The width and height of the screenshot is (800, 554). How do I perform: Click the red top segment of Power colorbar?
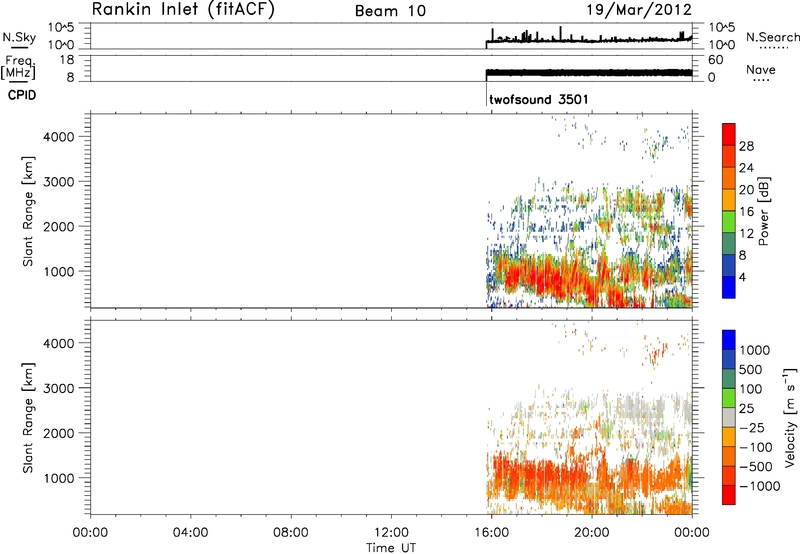click(729, 134)
